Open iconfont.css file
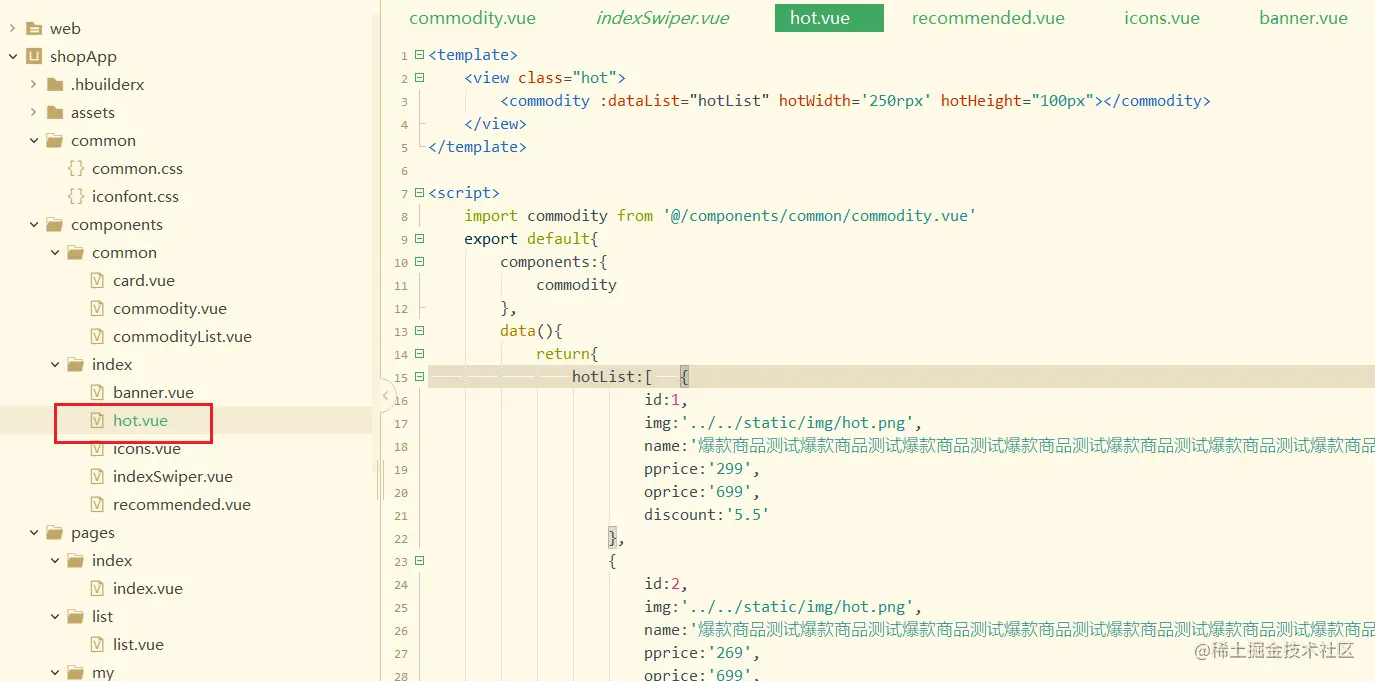This screenshot has height=681, width=1375. click(x=135, y=197)
